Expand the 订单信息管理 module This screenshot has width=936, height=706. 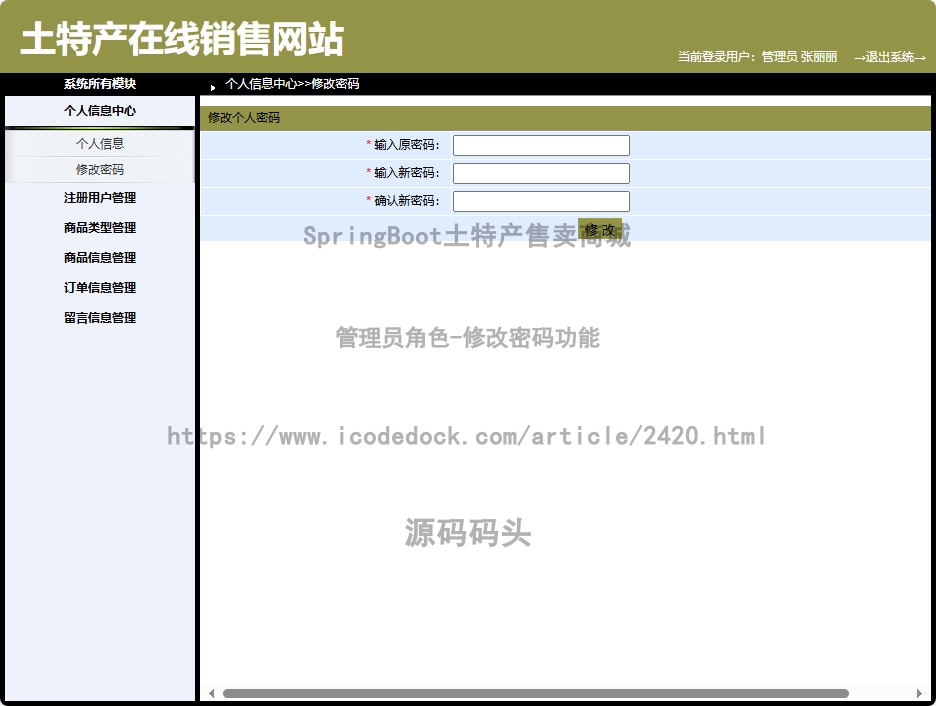click(x=100, y=288)
